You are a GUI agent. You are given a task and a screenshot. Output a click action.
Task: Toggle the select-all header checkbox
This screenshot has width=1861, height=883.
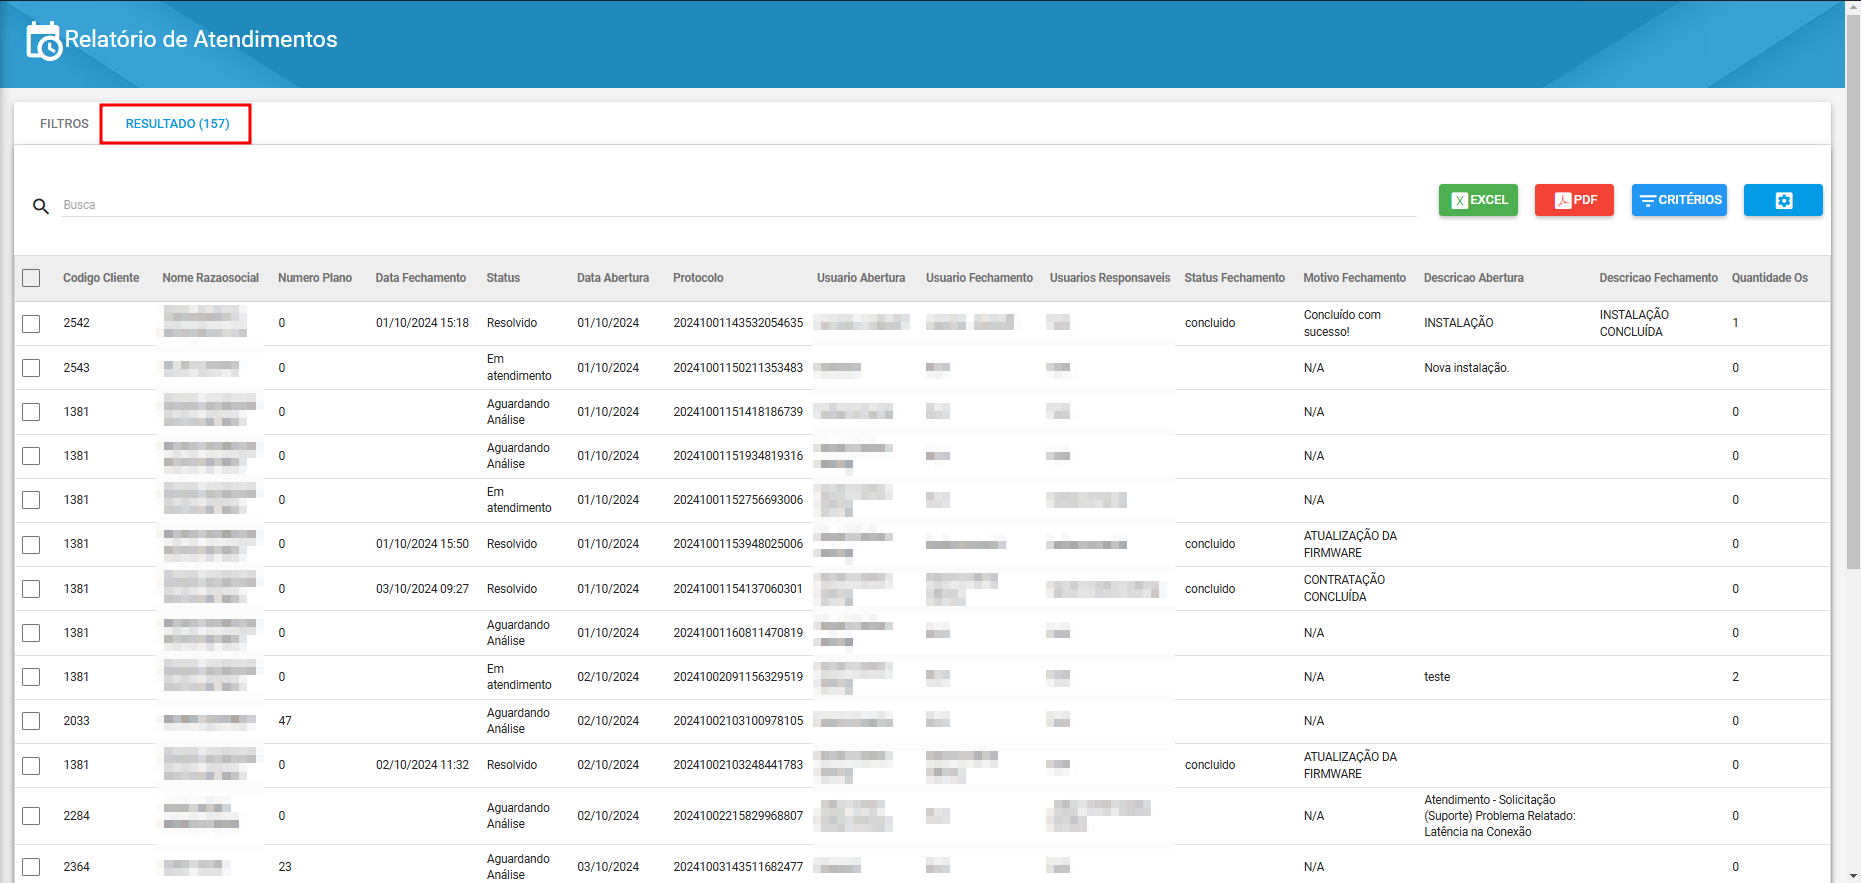point(31,278)
